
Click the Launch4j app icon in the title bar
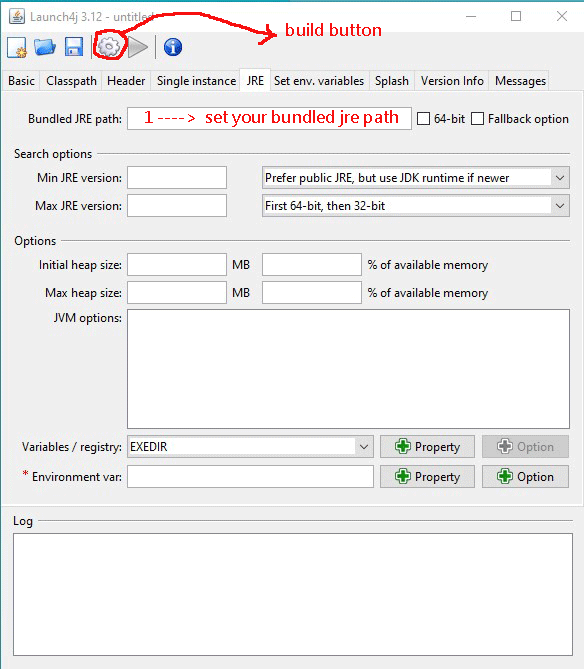(17, 17)
